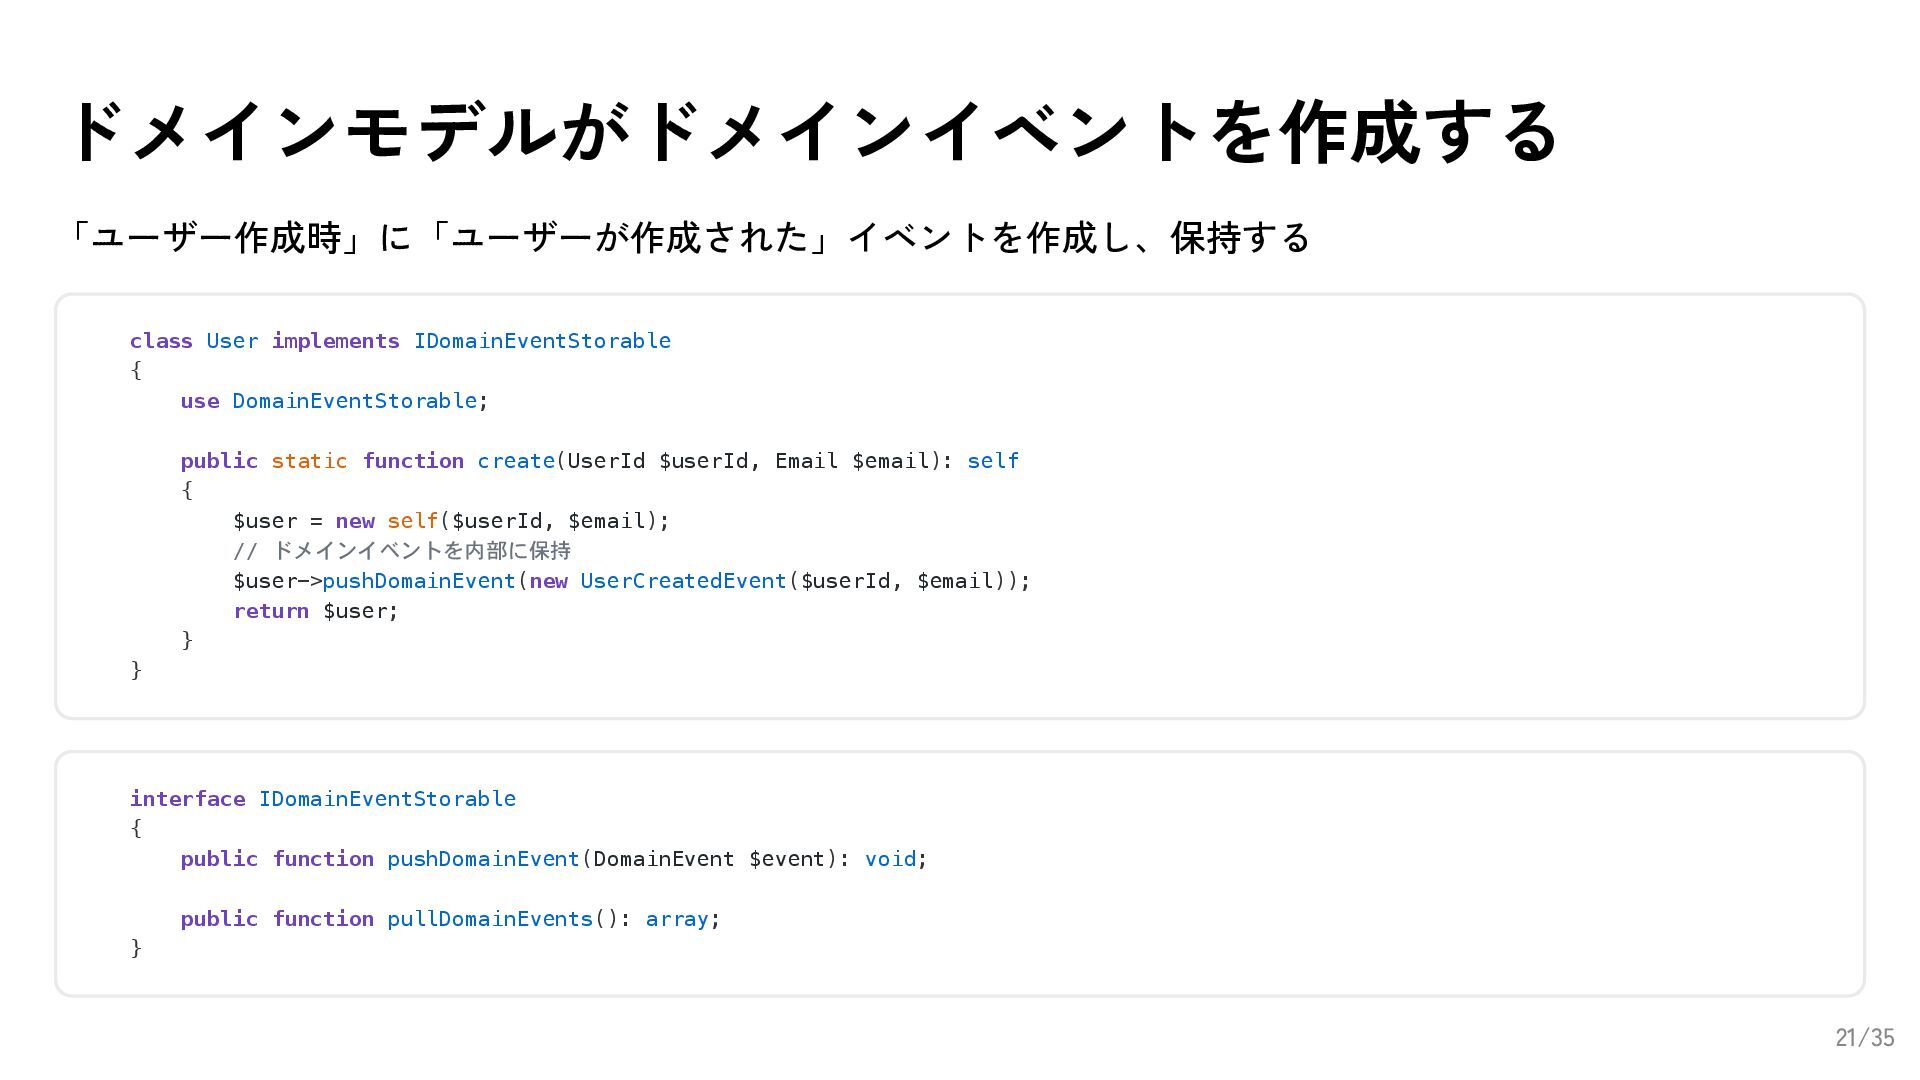Click the 'create' static function name

click(516, 461)
